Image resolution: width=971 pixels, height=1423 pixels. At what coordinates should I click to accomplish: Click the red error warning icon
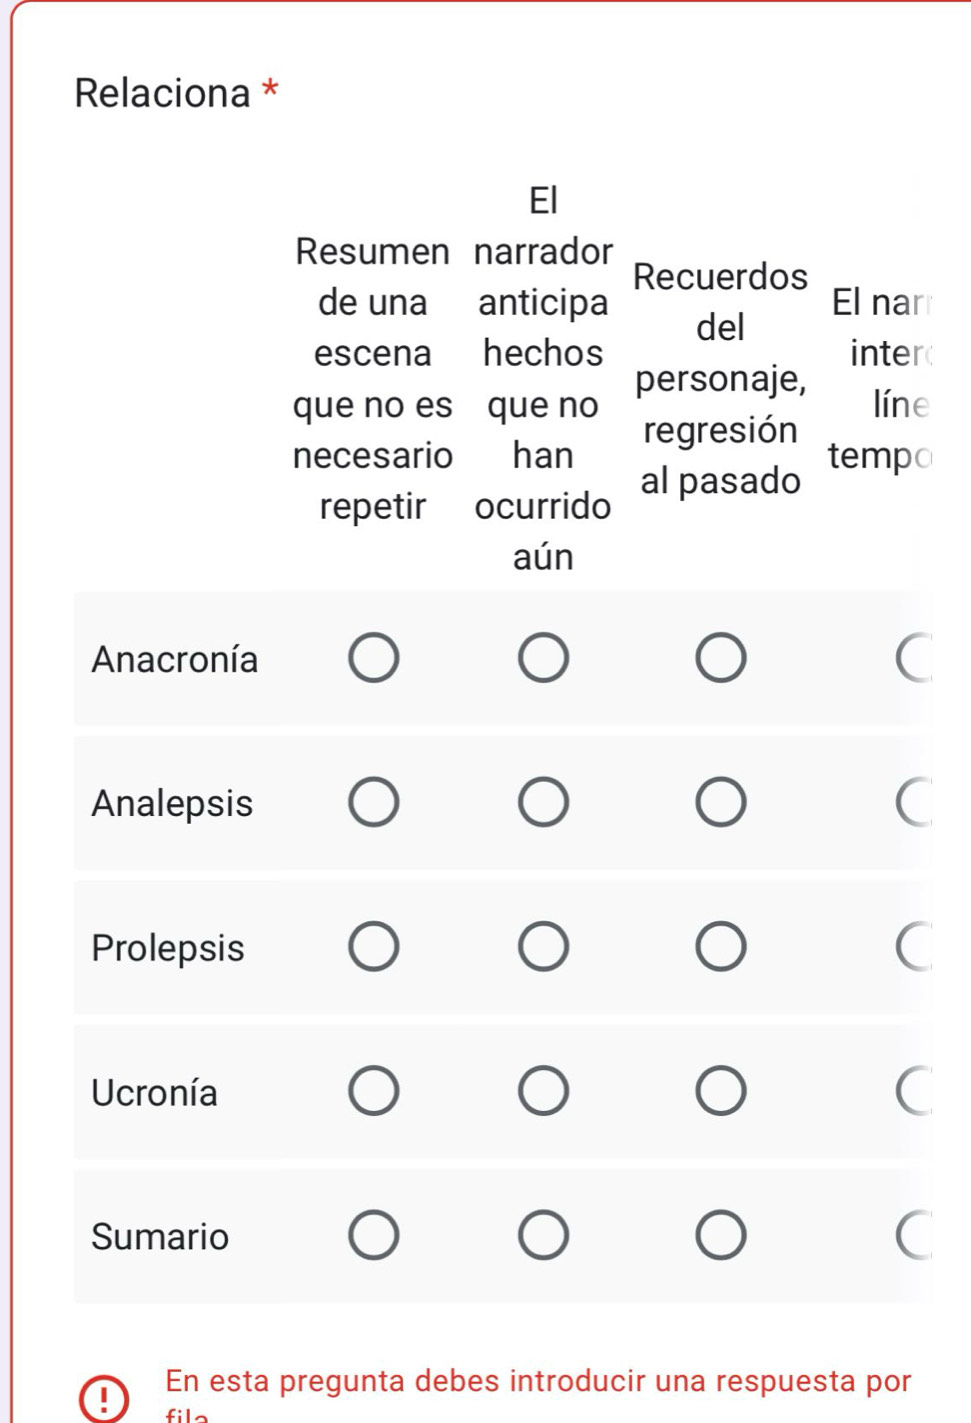(x=104, y=1397)
